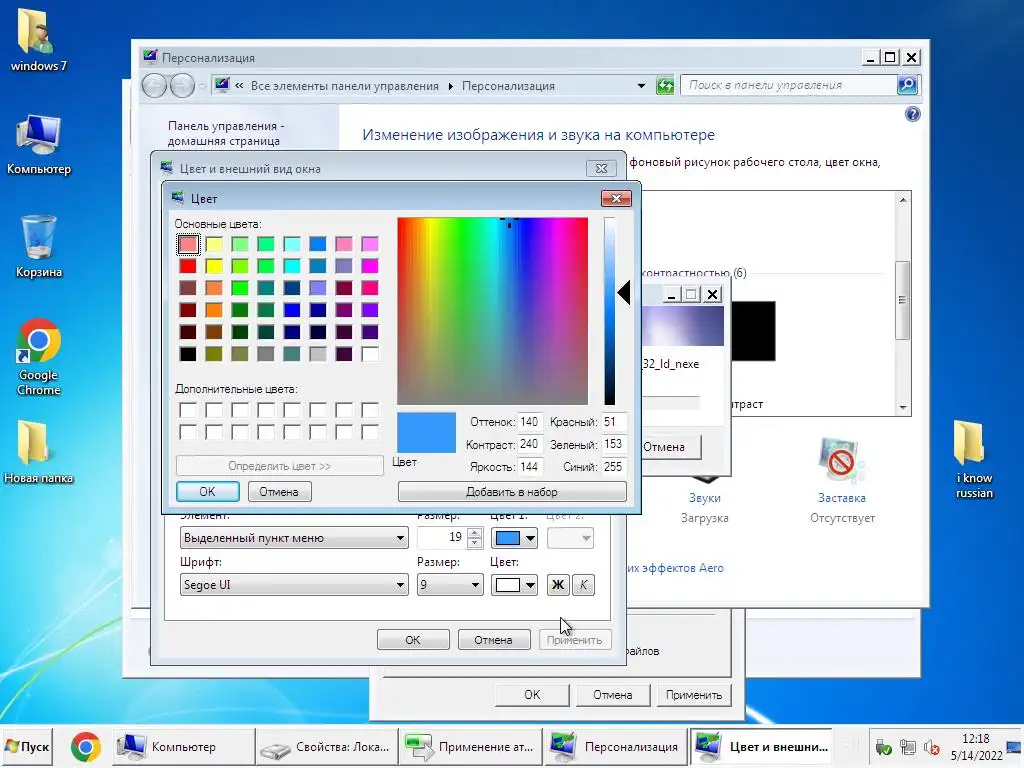The height and width of the screenshot is (768, 1024).
Task: Pick the light red basic color swatch
Action: [x=188, y=244]
